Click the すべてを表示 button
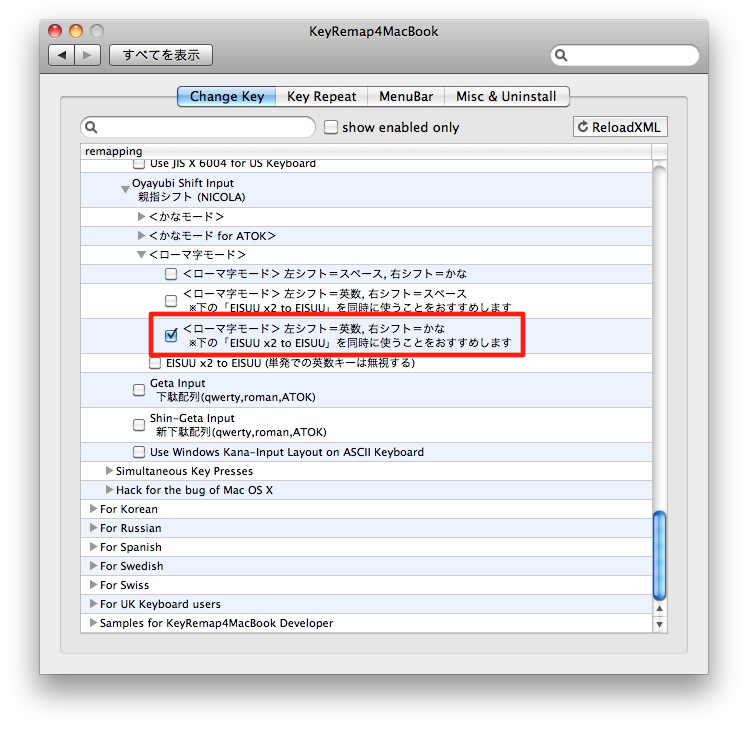Screen dimensions: 748x734 160,55
